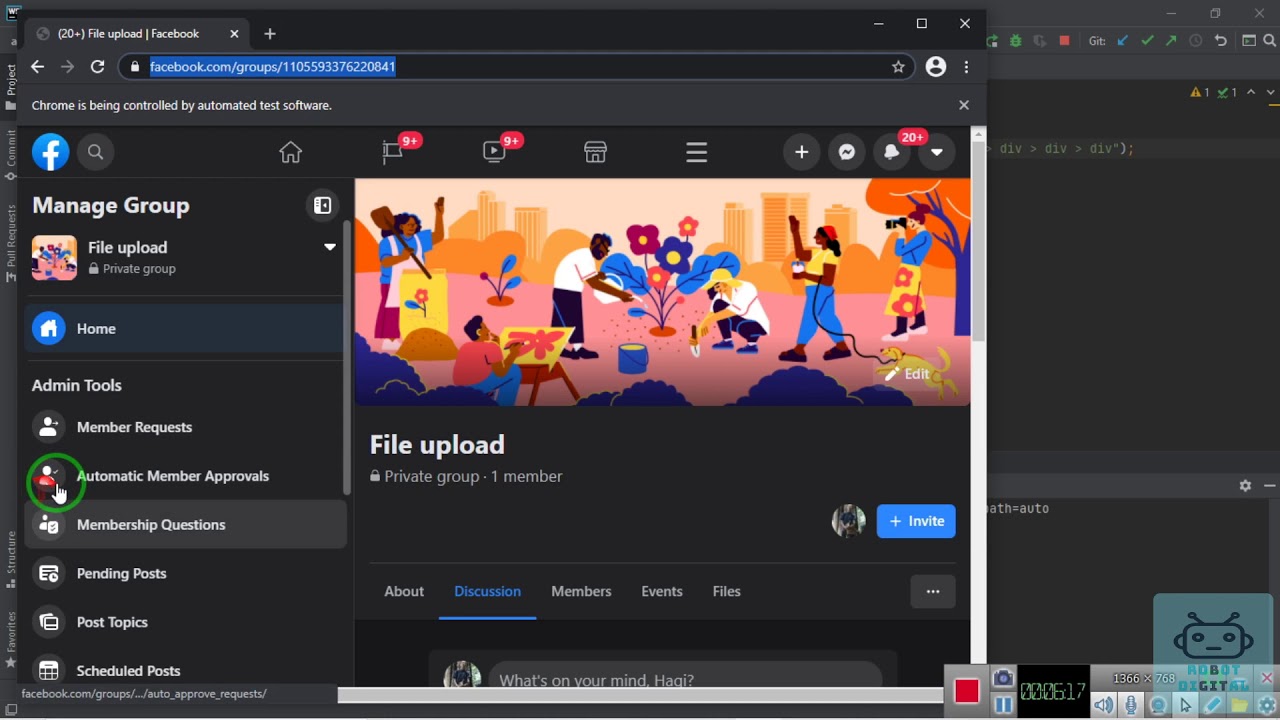Screen dimensions: 1280x720
Task: Open Messenger icon
Action: coord(846,152)
